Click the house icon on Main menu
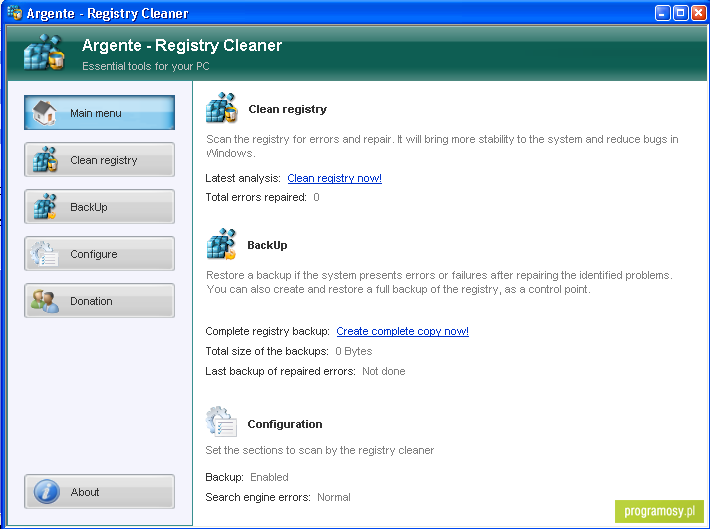This screenshot has width=710, height=529. [x=44, y=113]
